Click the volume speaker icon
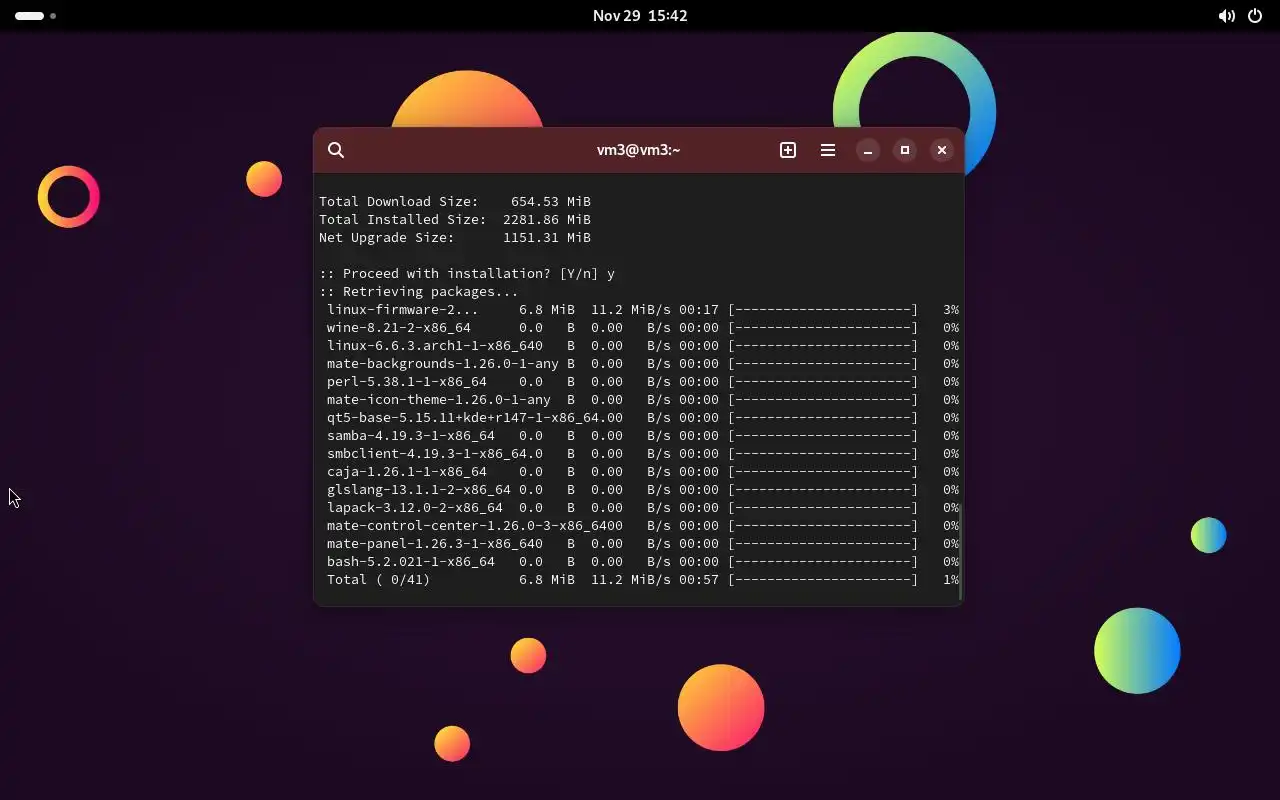1280x800 pixels. click(1226, 16)
